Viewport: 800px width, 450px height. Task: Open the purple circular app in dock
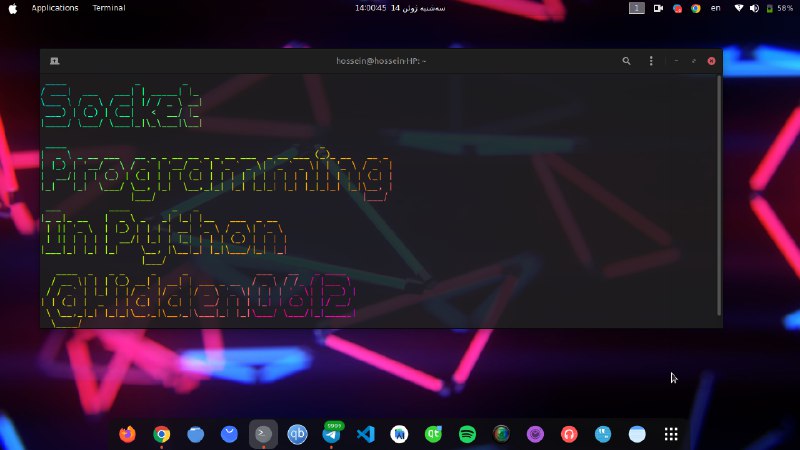tap(535, 434)
